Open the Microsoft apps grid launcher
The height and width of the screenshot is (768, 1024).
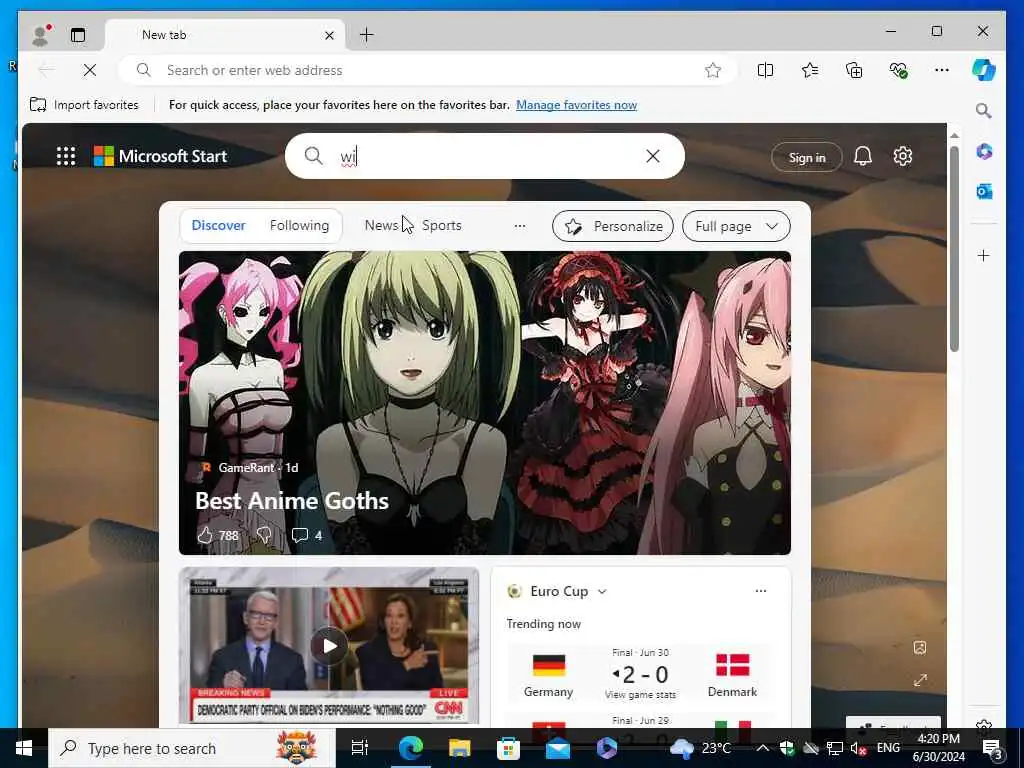(x=65, y=156)
